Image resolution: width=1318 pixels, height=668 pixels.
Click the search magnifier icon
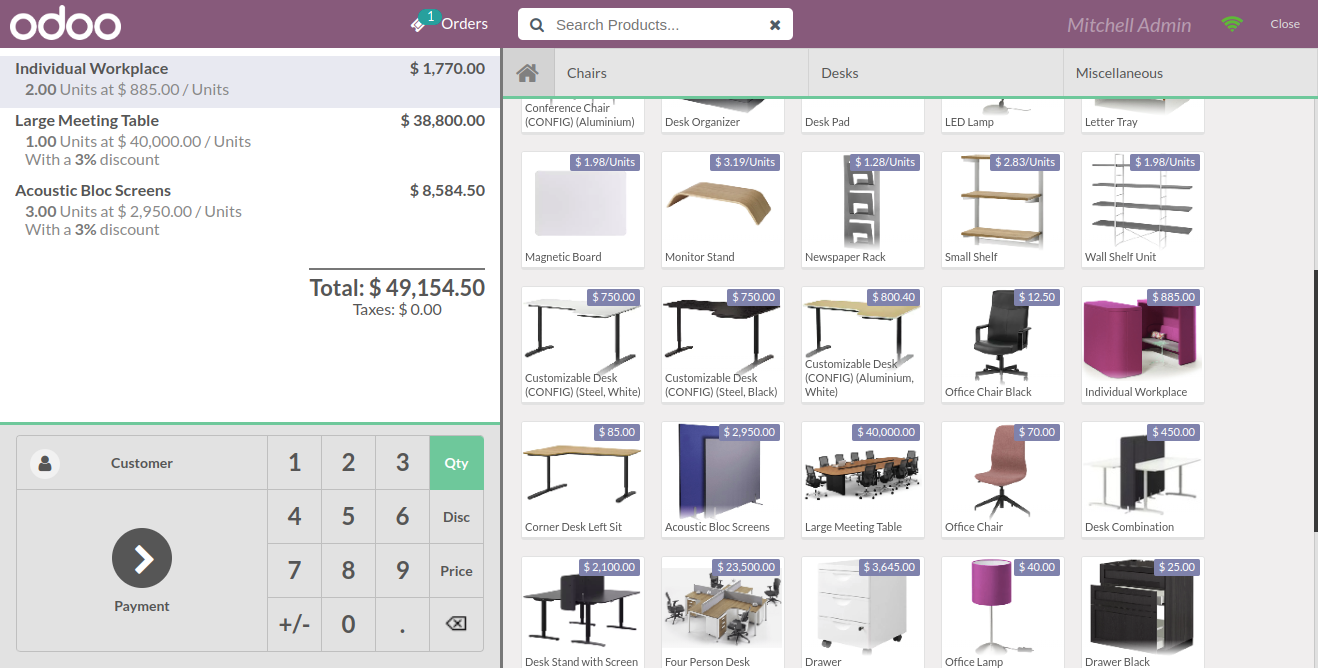point(537,25)
